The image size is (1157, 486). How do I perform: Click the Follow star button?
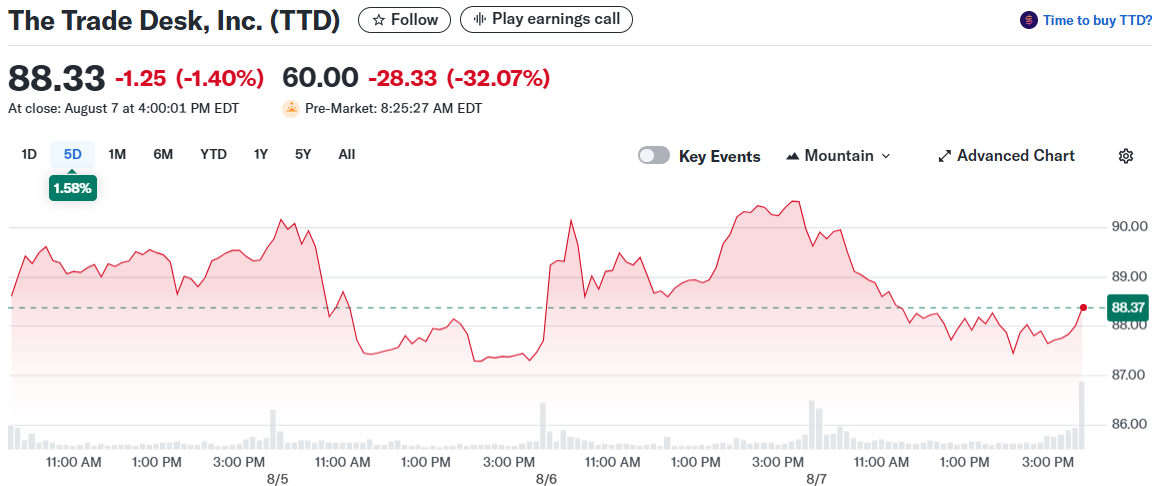404,20
